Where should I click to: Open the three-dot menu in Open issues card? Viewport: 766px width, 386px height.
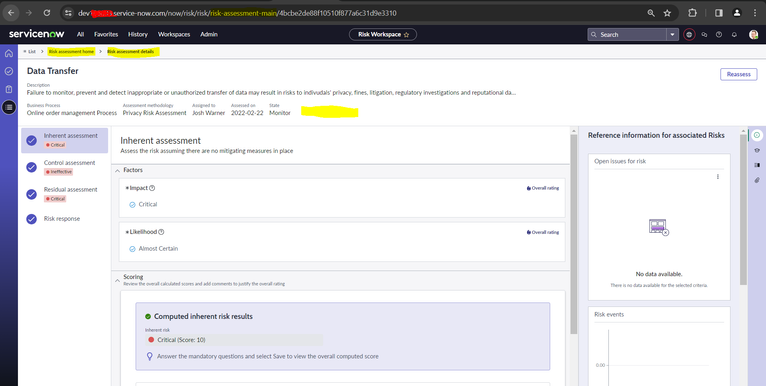718,177
